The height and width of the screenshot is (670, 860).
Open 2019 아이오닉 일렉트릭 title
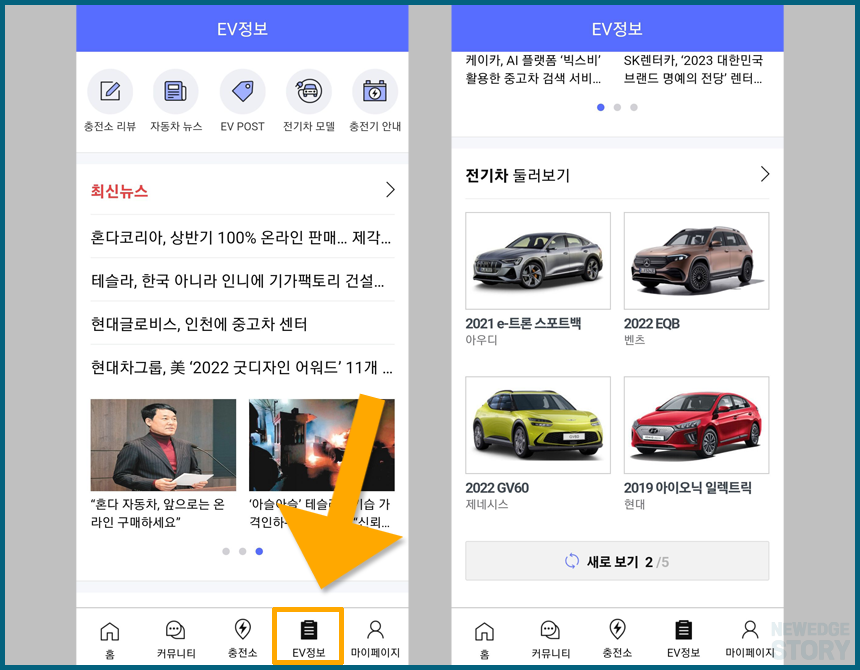(687, 488)
